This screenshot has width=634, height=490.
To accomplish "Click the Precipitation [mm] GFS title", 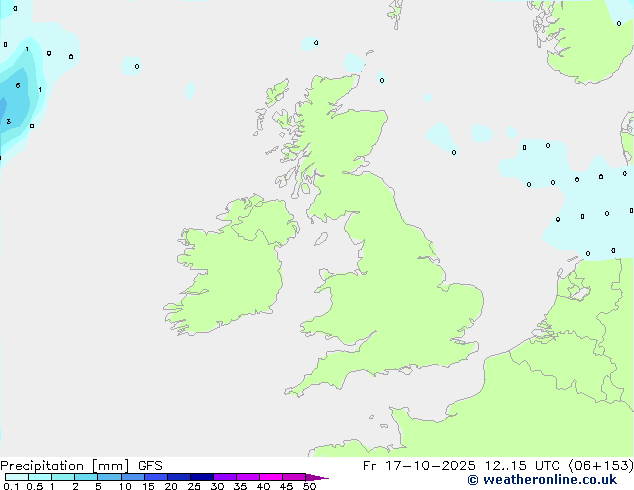I will 81,466.
